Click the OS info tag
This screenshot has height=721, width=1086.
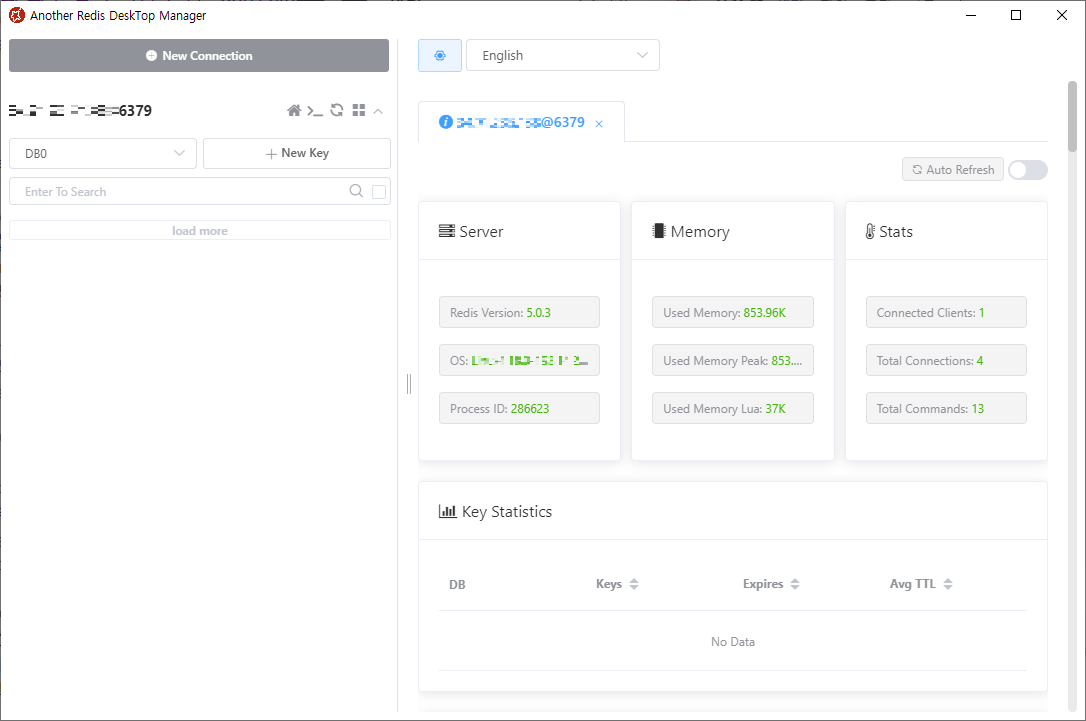pyautogui.click(x=519, y=360)
